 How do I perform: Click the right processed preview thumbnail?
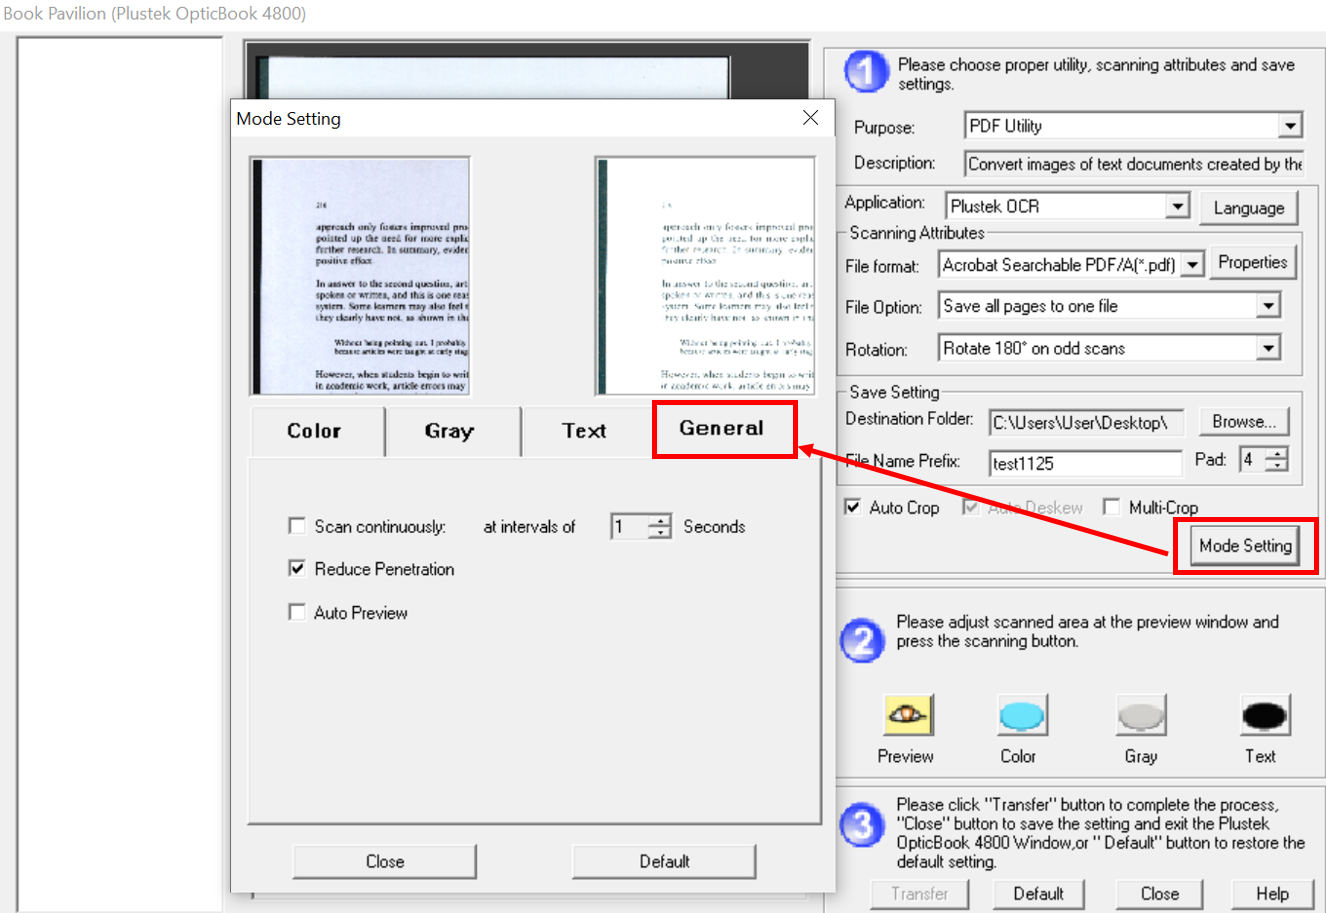tap(705, 276)
